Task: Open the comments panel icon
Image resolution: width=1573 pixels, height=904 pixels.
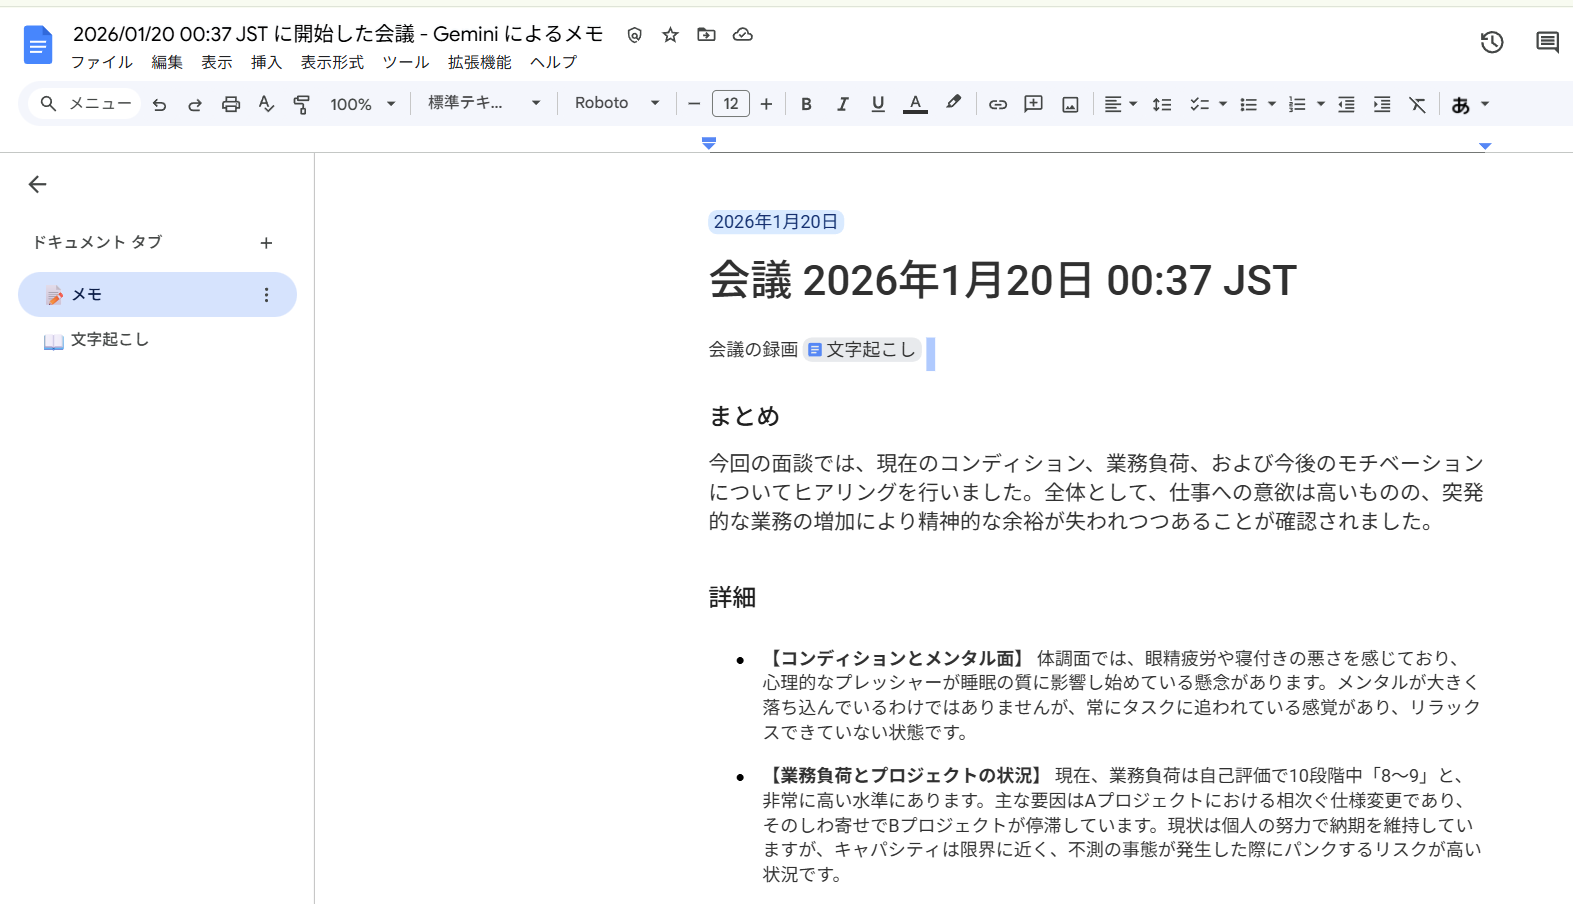Action: coord(1547,42)
